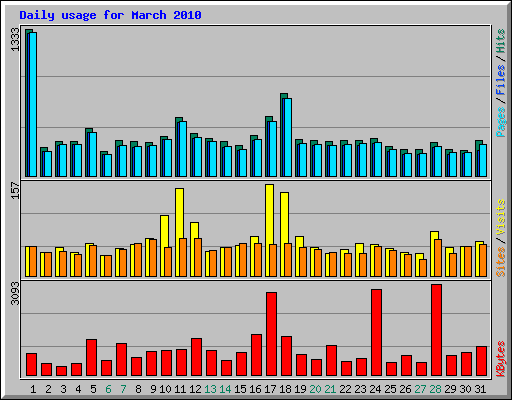Click day 5 on the x-axis

click(x=93, y=389)
